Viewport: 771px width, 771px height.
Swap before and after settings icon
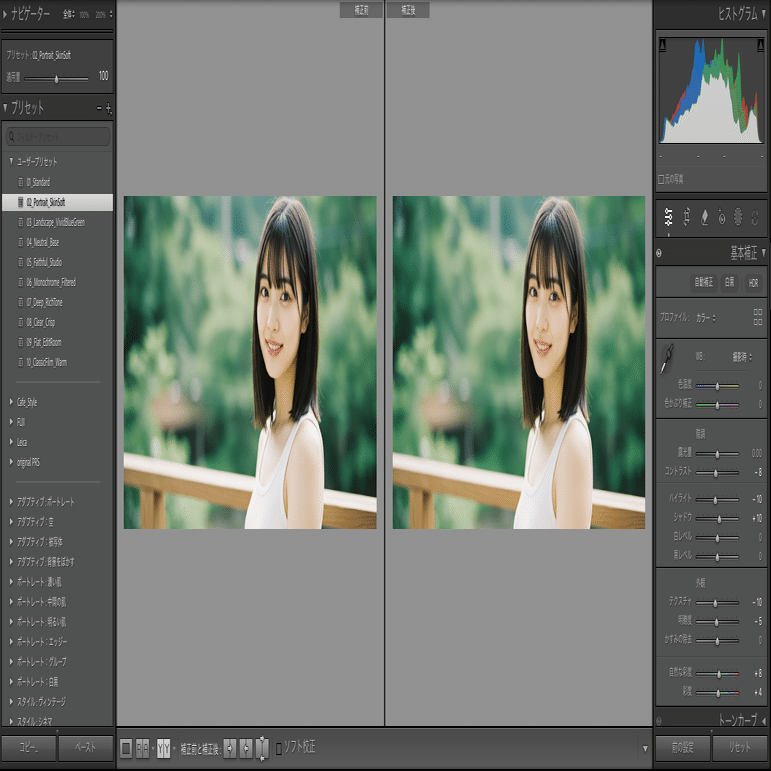[x=263, y=748]
